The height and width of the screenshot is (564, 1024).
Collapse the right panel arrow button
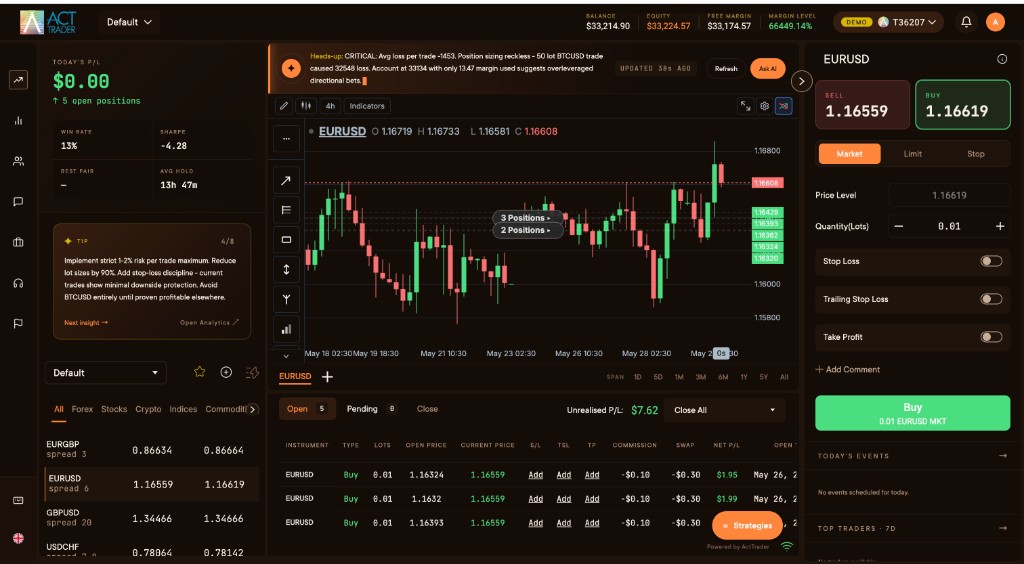pyautogui.click(x=801, y=81)
